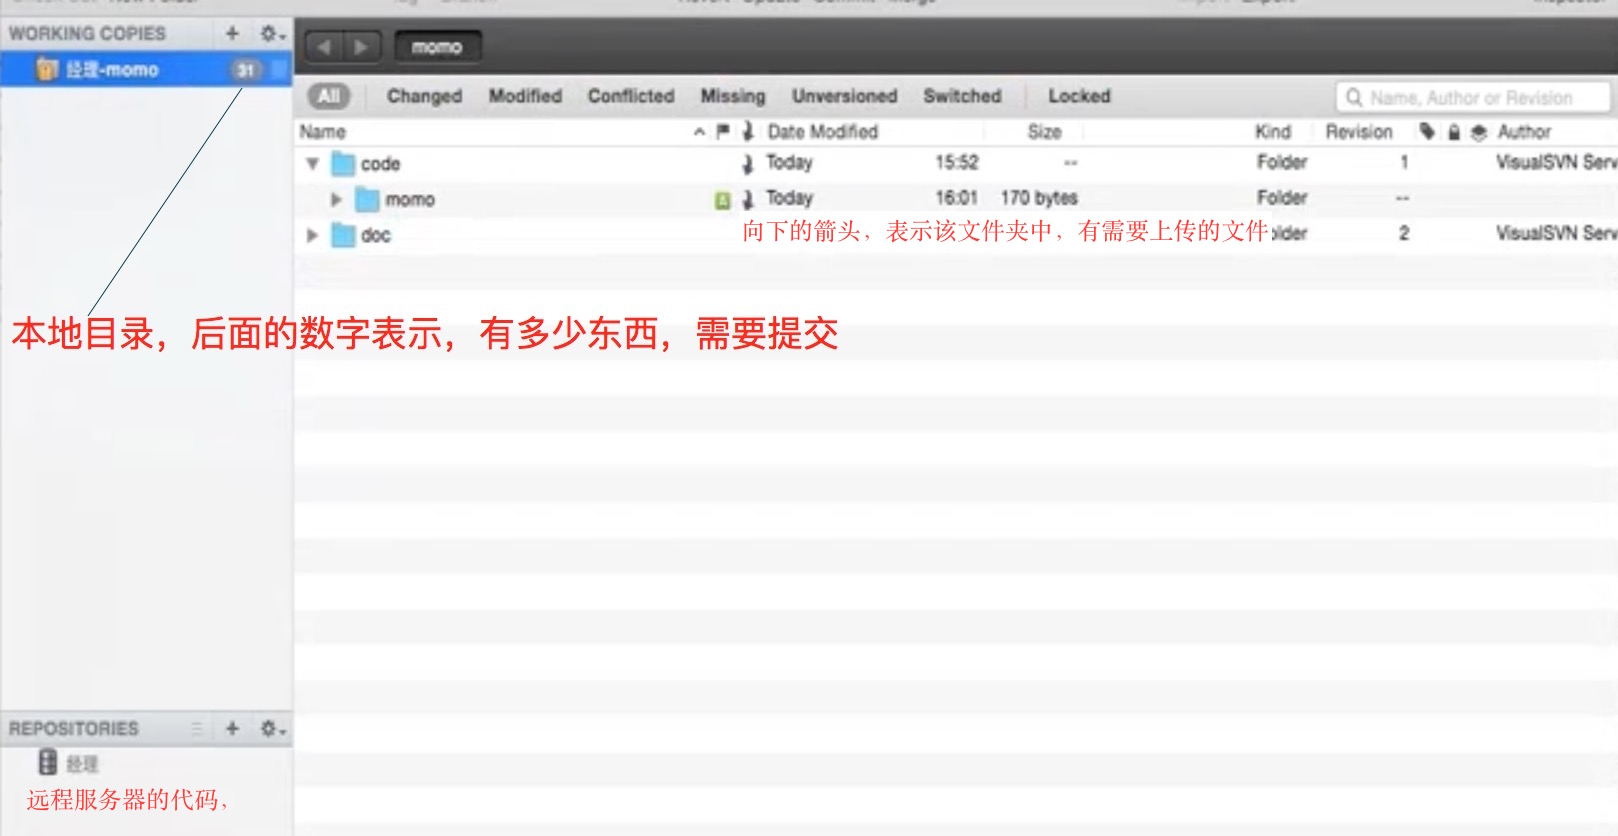The image size is (1618, 836).
Task: Open the Repositories gear menu
Action: click(x=272, y=729)
